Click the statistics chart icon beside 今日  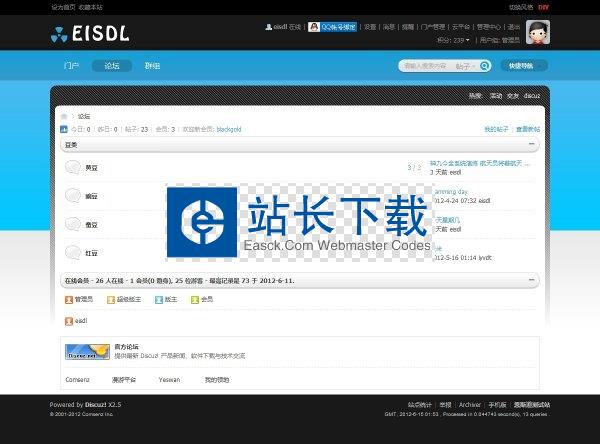tap(65, 129)
